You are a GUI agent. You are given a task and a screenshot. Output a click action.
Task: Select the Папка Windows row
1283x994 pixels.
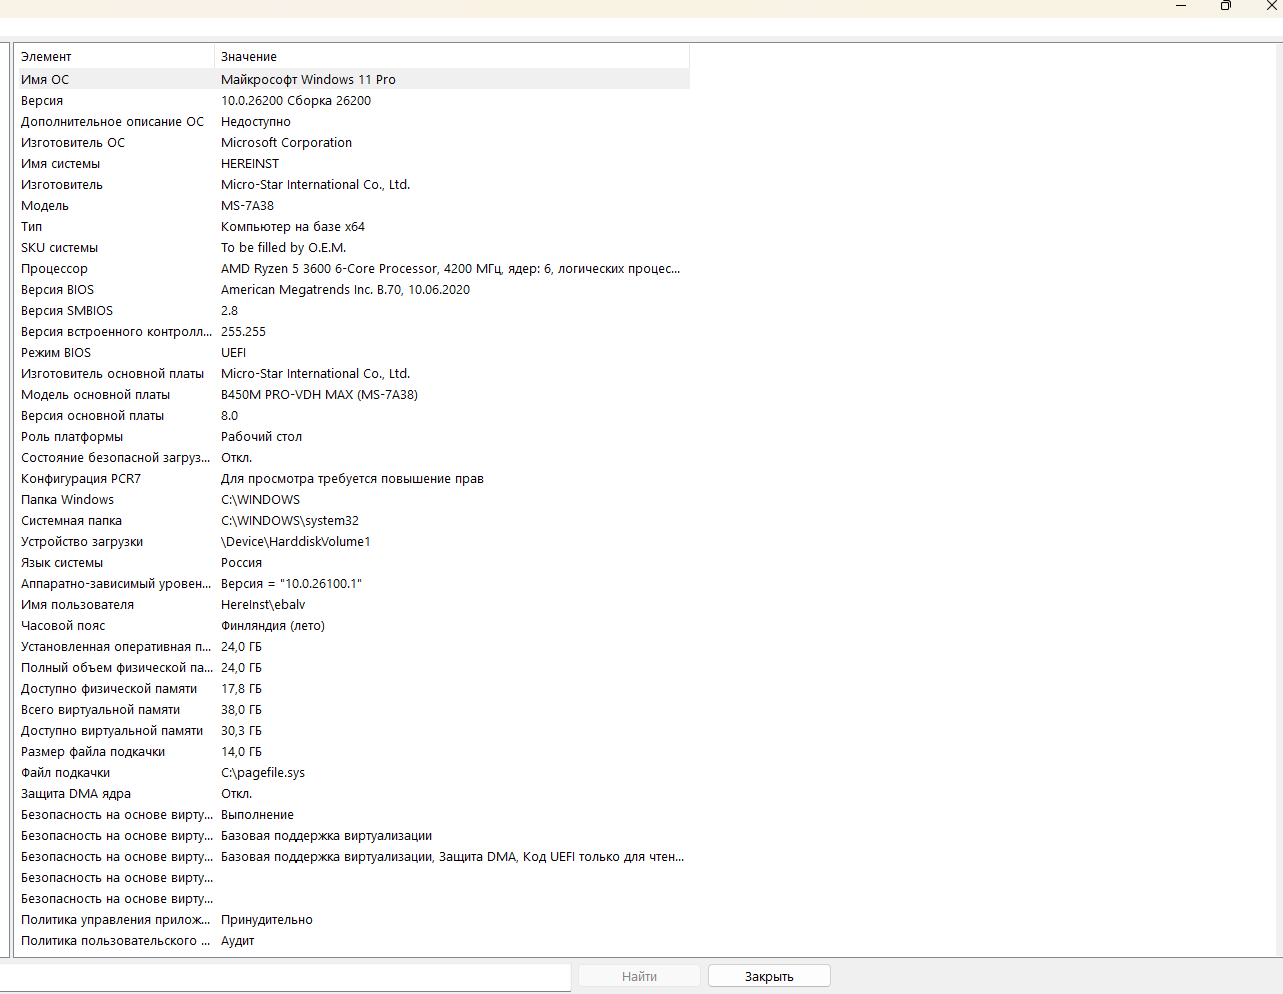(x=352, y=499)
